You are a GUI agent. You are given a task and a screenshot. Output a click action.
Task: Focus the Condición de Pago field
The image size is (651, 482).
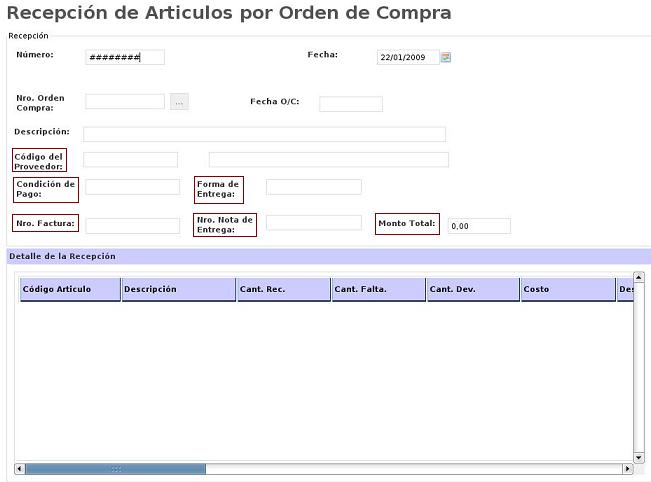coord(132,187)
